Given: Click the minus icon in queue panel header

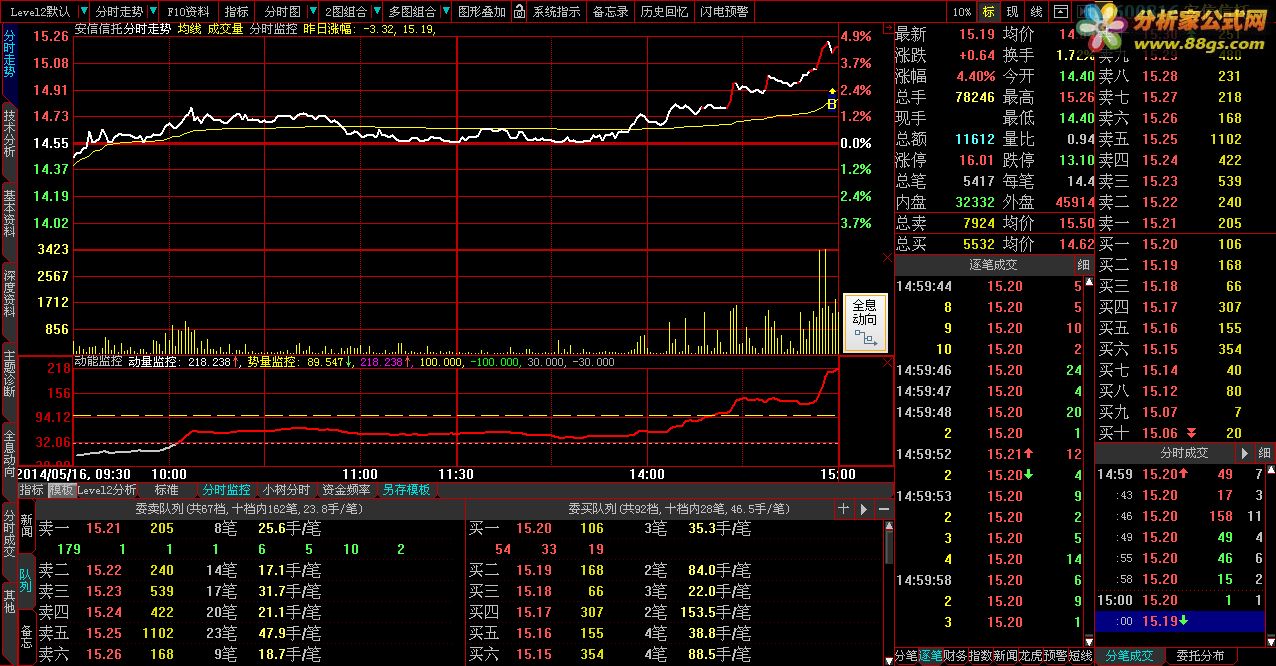Looking at the screenshot, I should (x=883, y=509).
